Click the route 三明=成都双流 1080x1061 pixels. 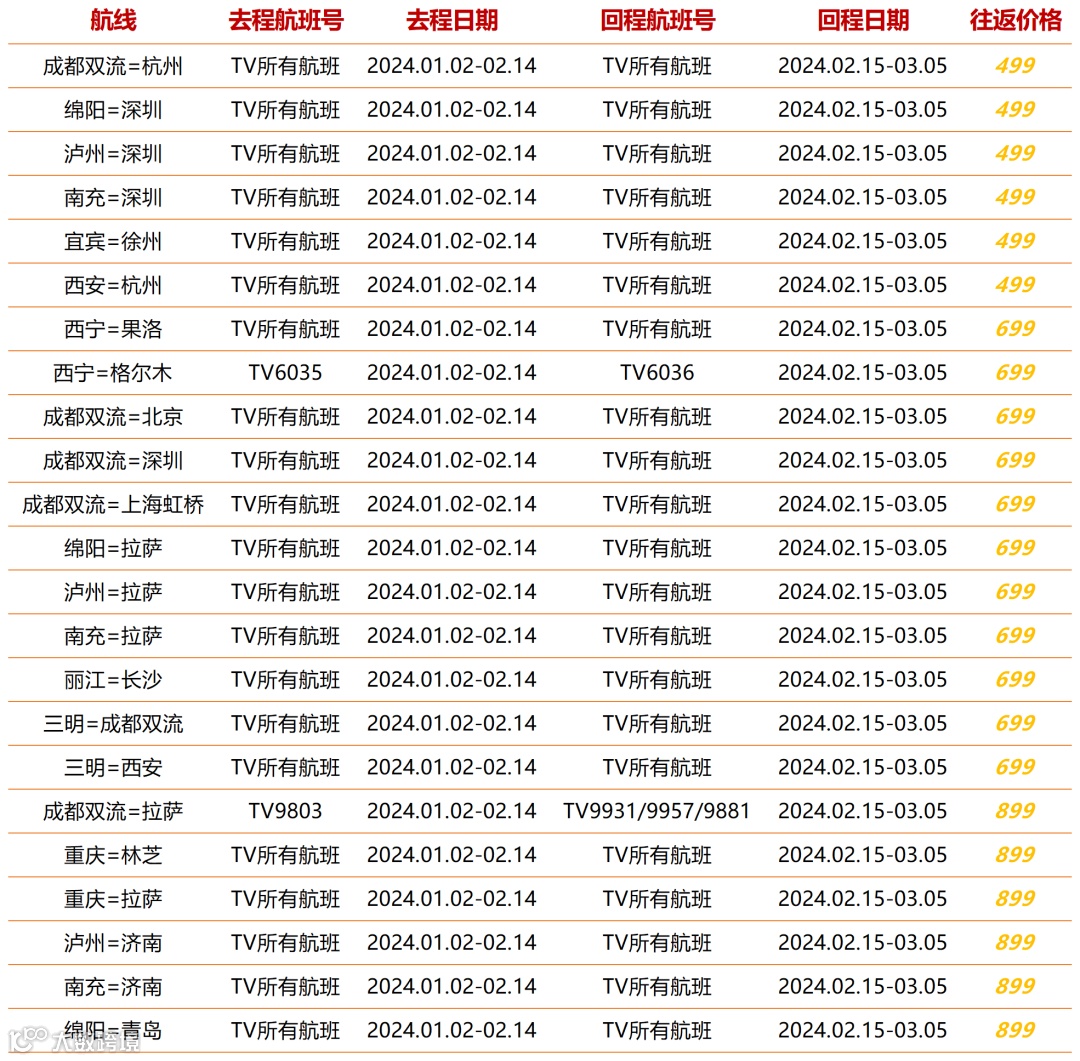coord(113,724)
